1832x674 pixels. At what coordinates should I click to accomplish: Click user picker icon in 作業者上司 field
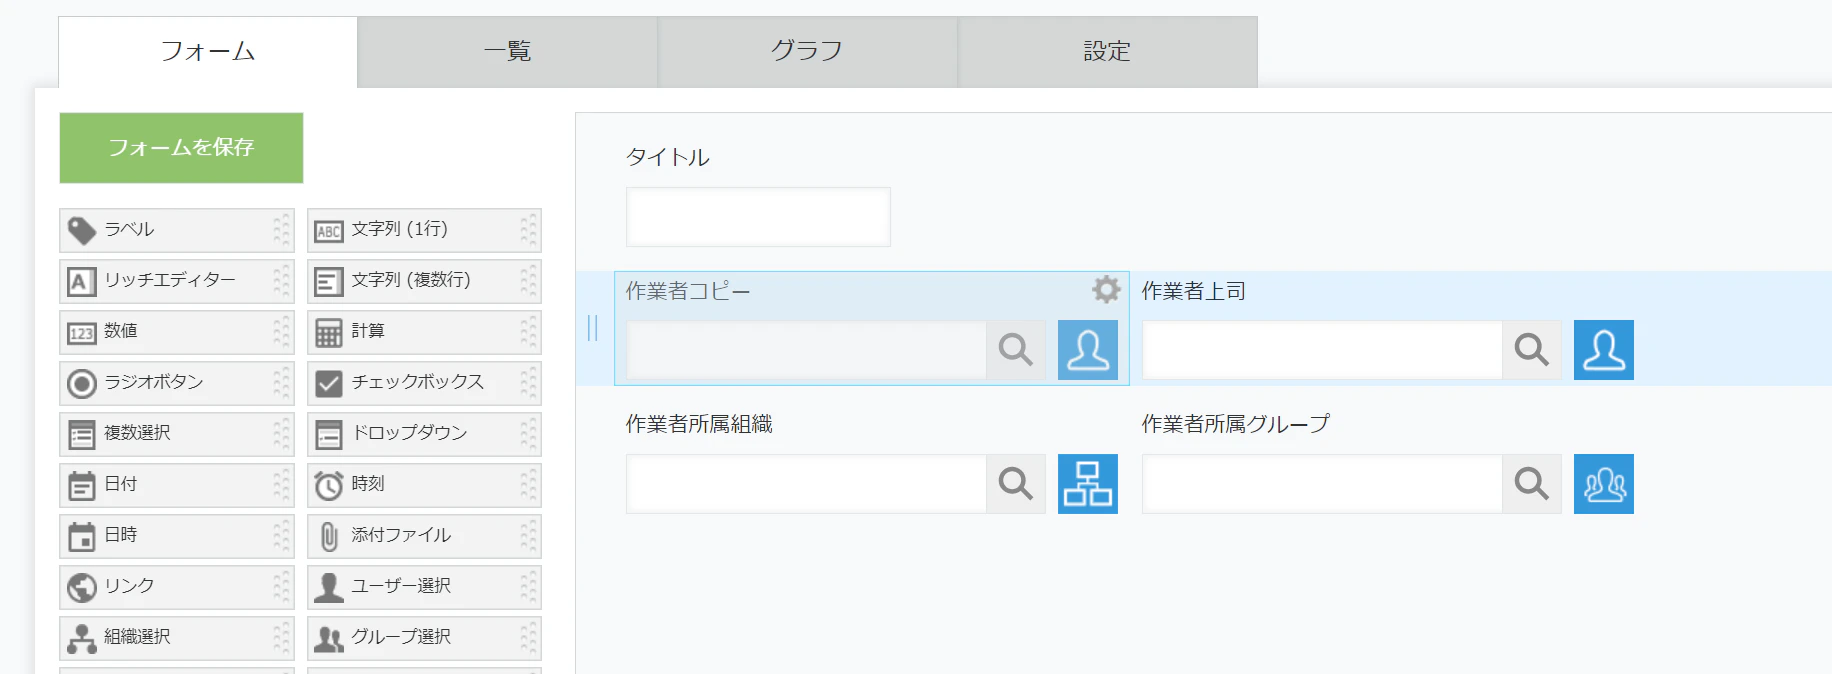(1604, 350)
